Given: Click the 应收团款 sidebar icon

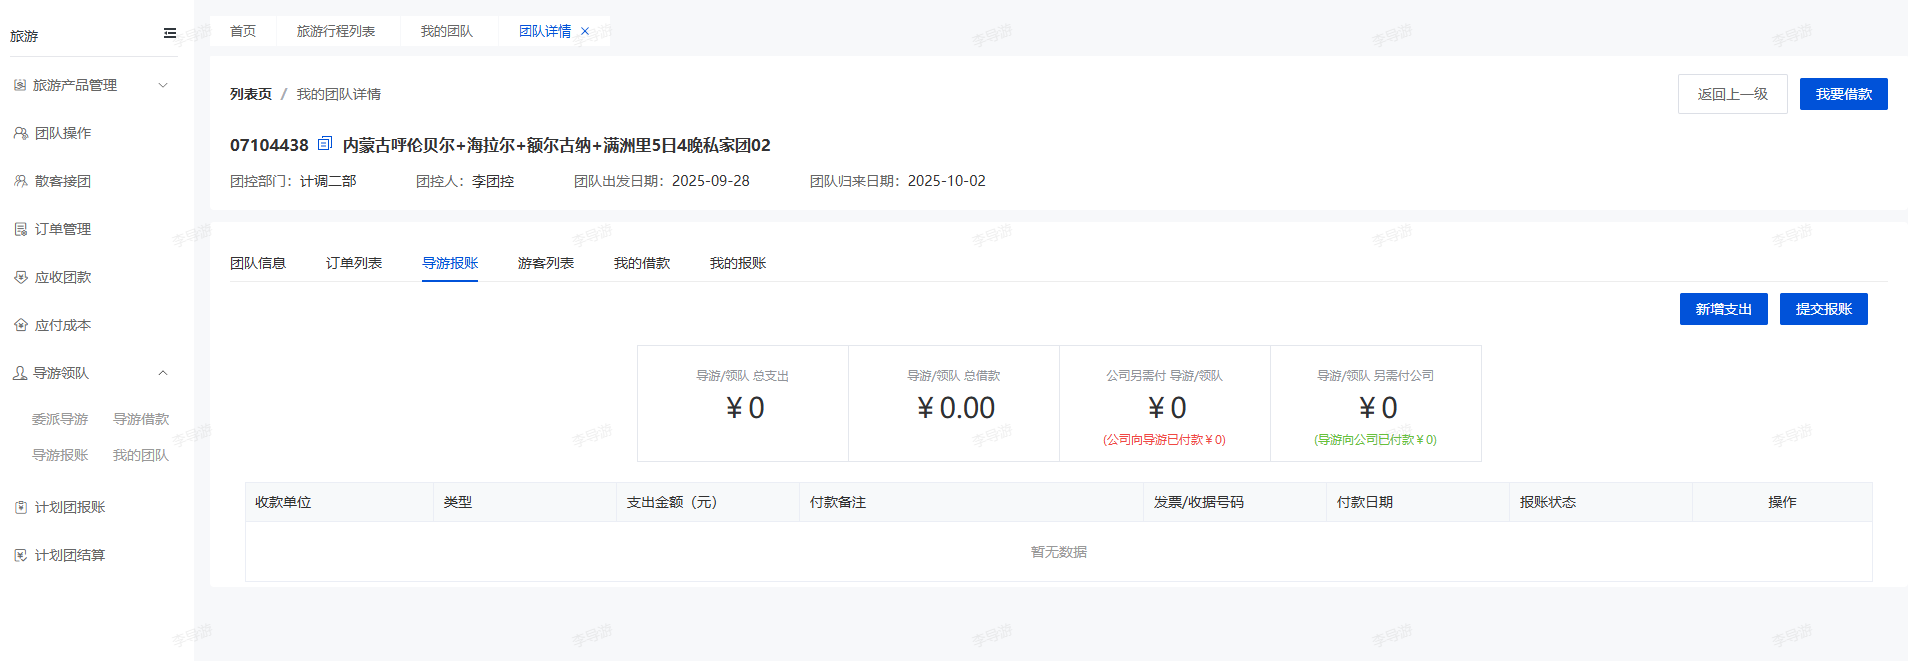Looking at the screenshot, I should tap(21, 277).
